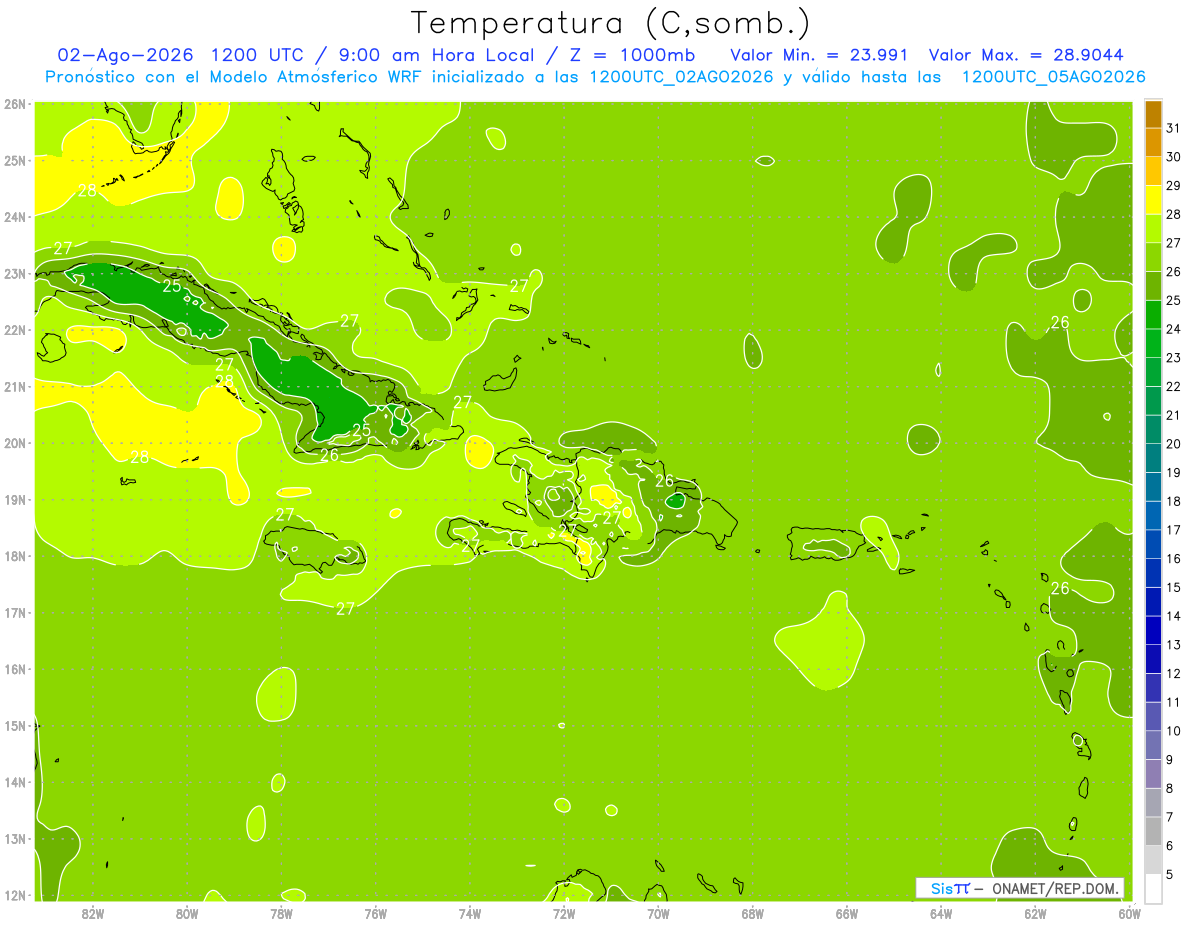Click the color bar segment between 25 and 26
Viewport: 1200px width, 927px height.
1153,286
